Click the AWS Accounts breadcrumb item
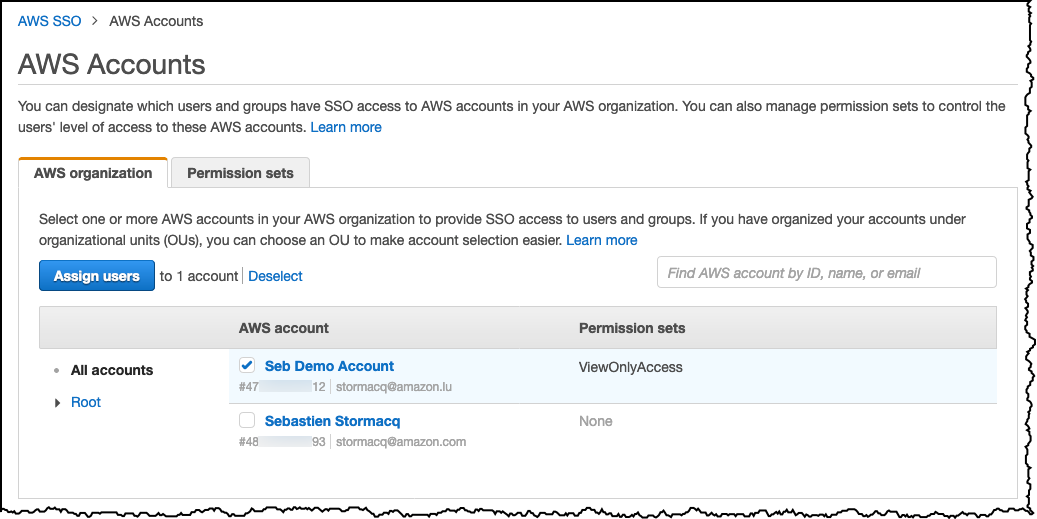Image resolution: width=1037 pixels, height=519 pixels. (x=156, y=21)
